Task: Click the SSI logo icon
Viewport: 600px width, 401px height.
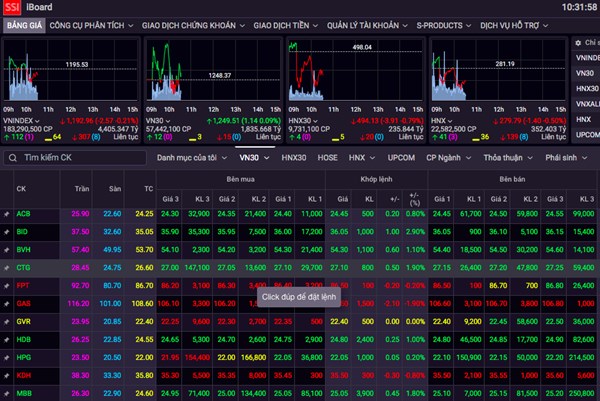Action: click(x=10, y=6)
